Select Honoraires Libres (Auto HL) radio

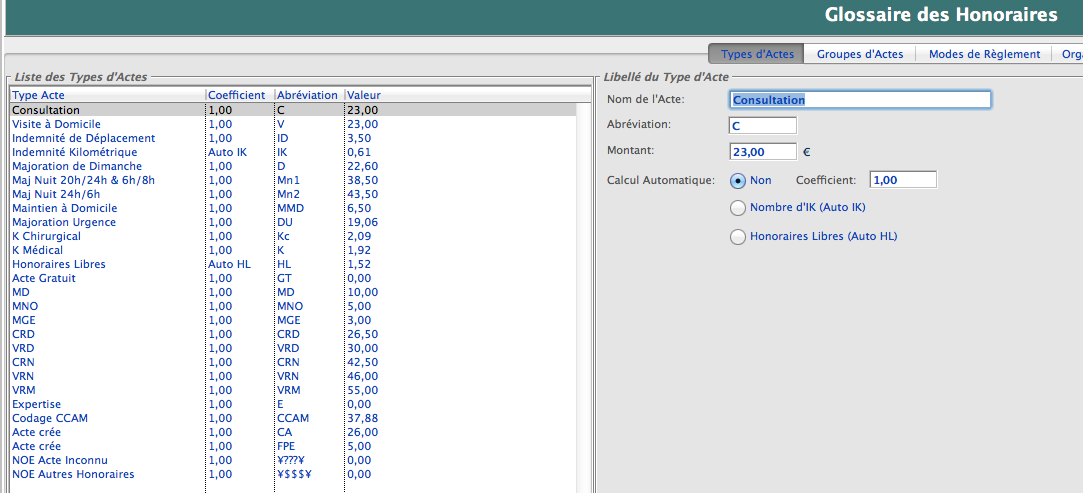pyautogui.click(x=738, y=236)
